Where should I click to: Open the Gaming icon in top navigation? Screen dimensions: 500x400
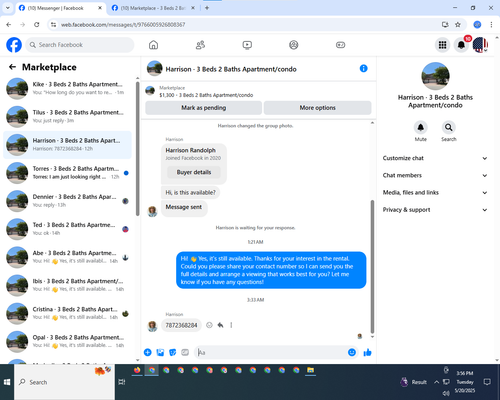[340, 45]
